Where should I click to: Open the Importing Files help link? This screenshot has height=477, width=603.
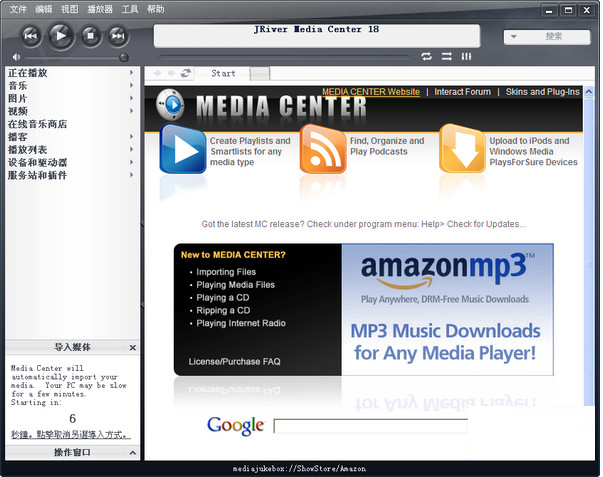(x=226, y=272)
